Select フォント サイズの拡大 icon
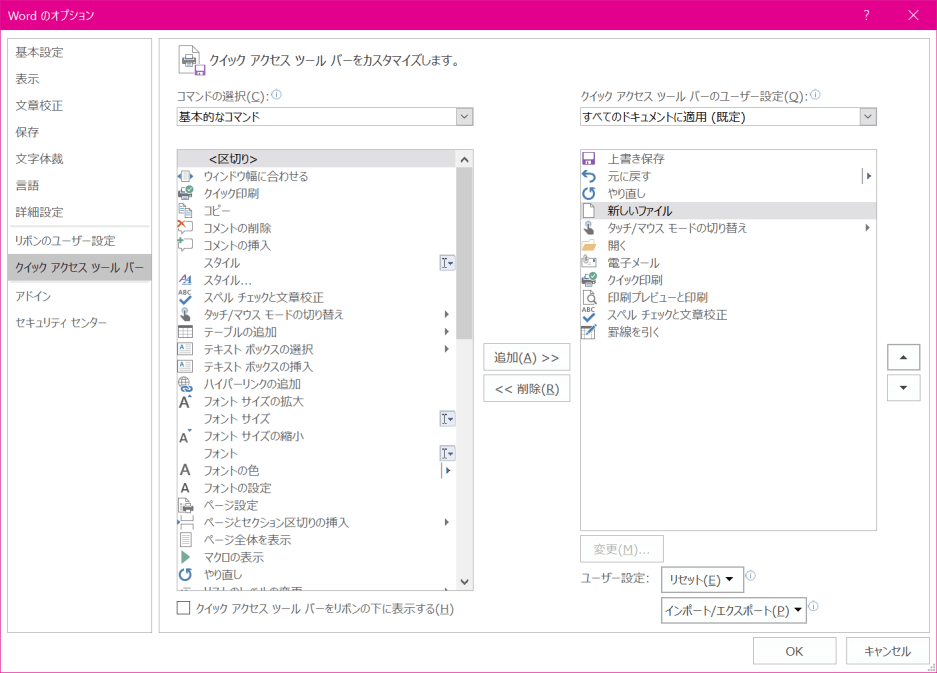937x673 pixels. tap(186, 401)
